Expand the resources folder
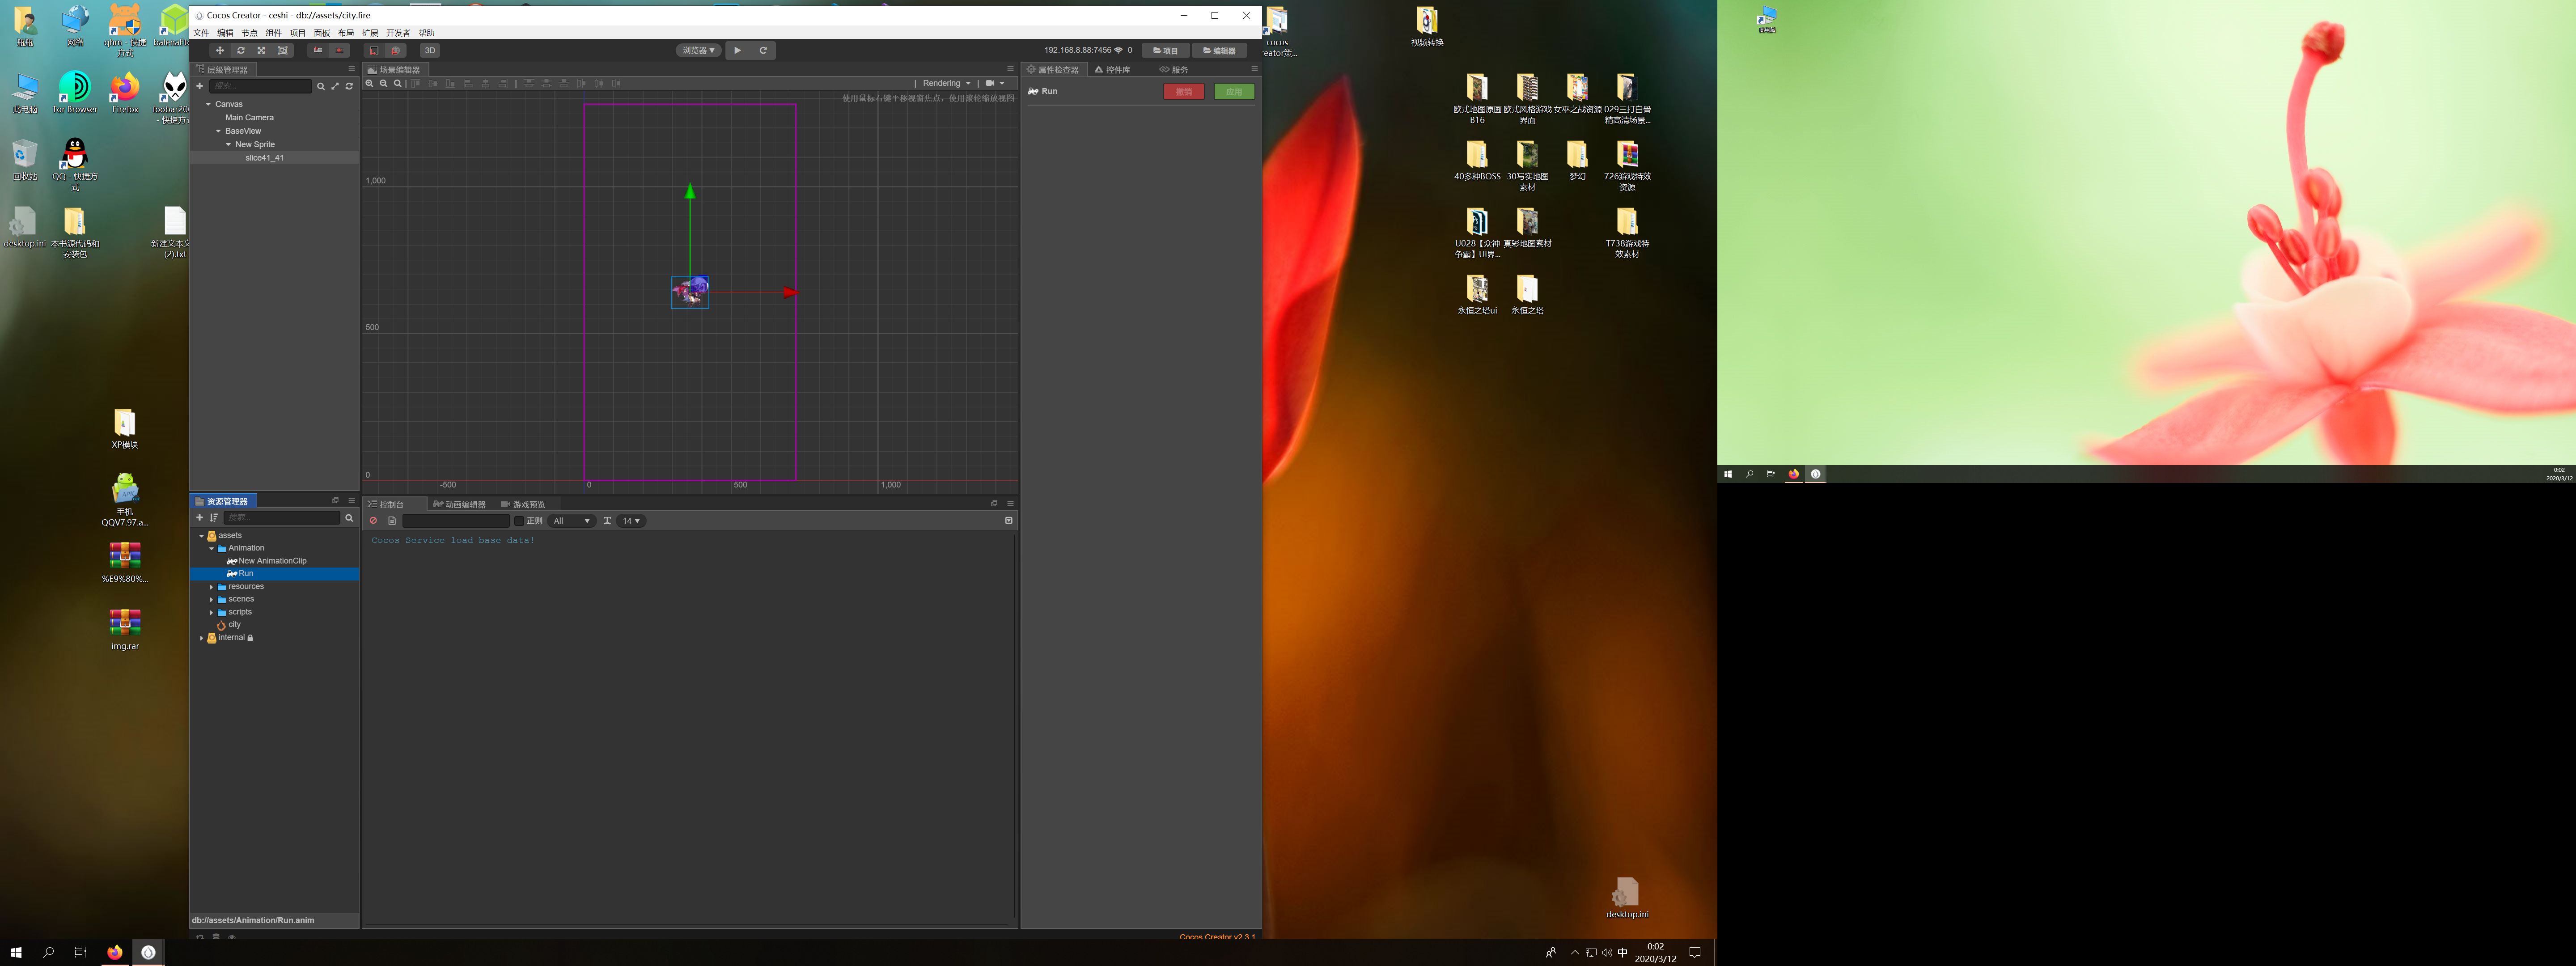 (x=211, y=587)
